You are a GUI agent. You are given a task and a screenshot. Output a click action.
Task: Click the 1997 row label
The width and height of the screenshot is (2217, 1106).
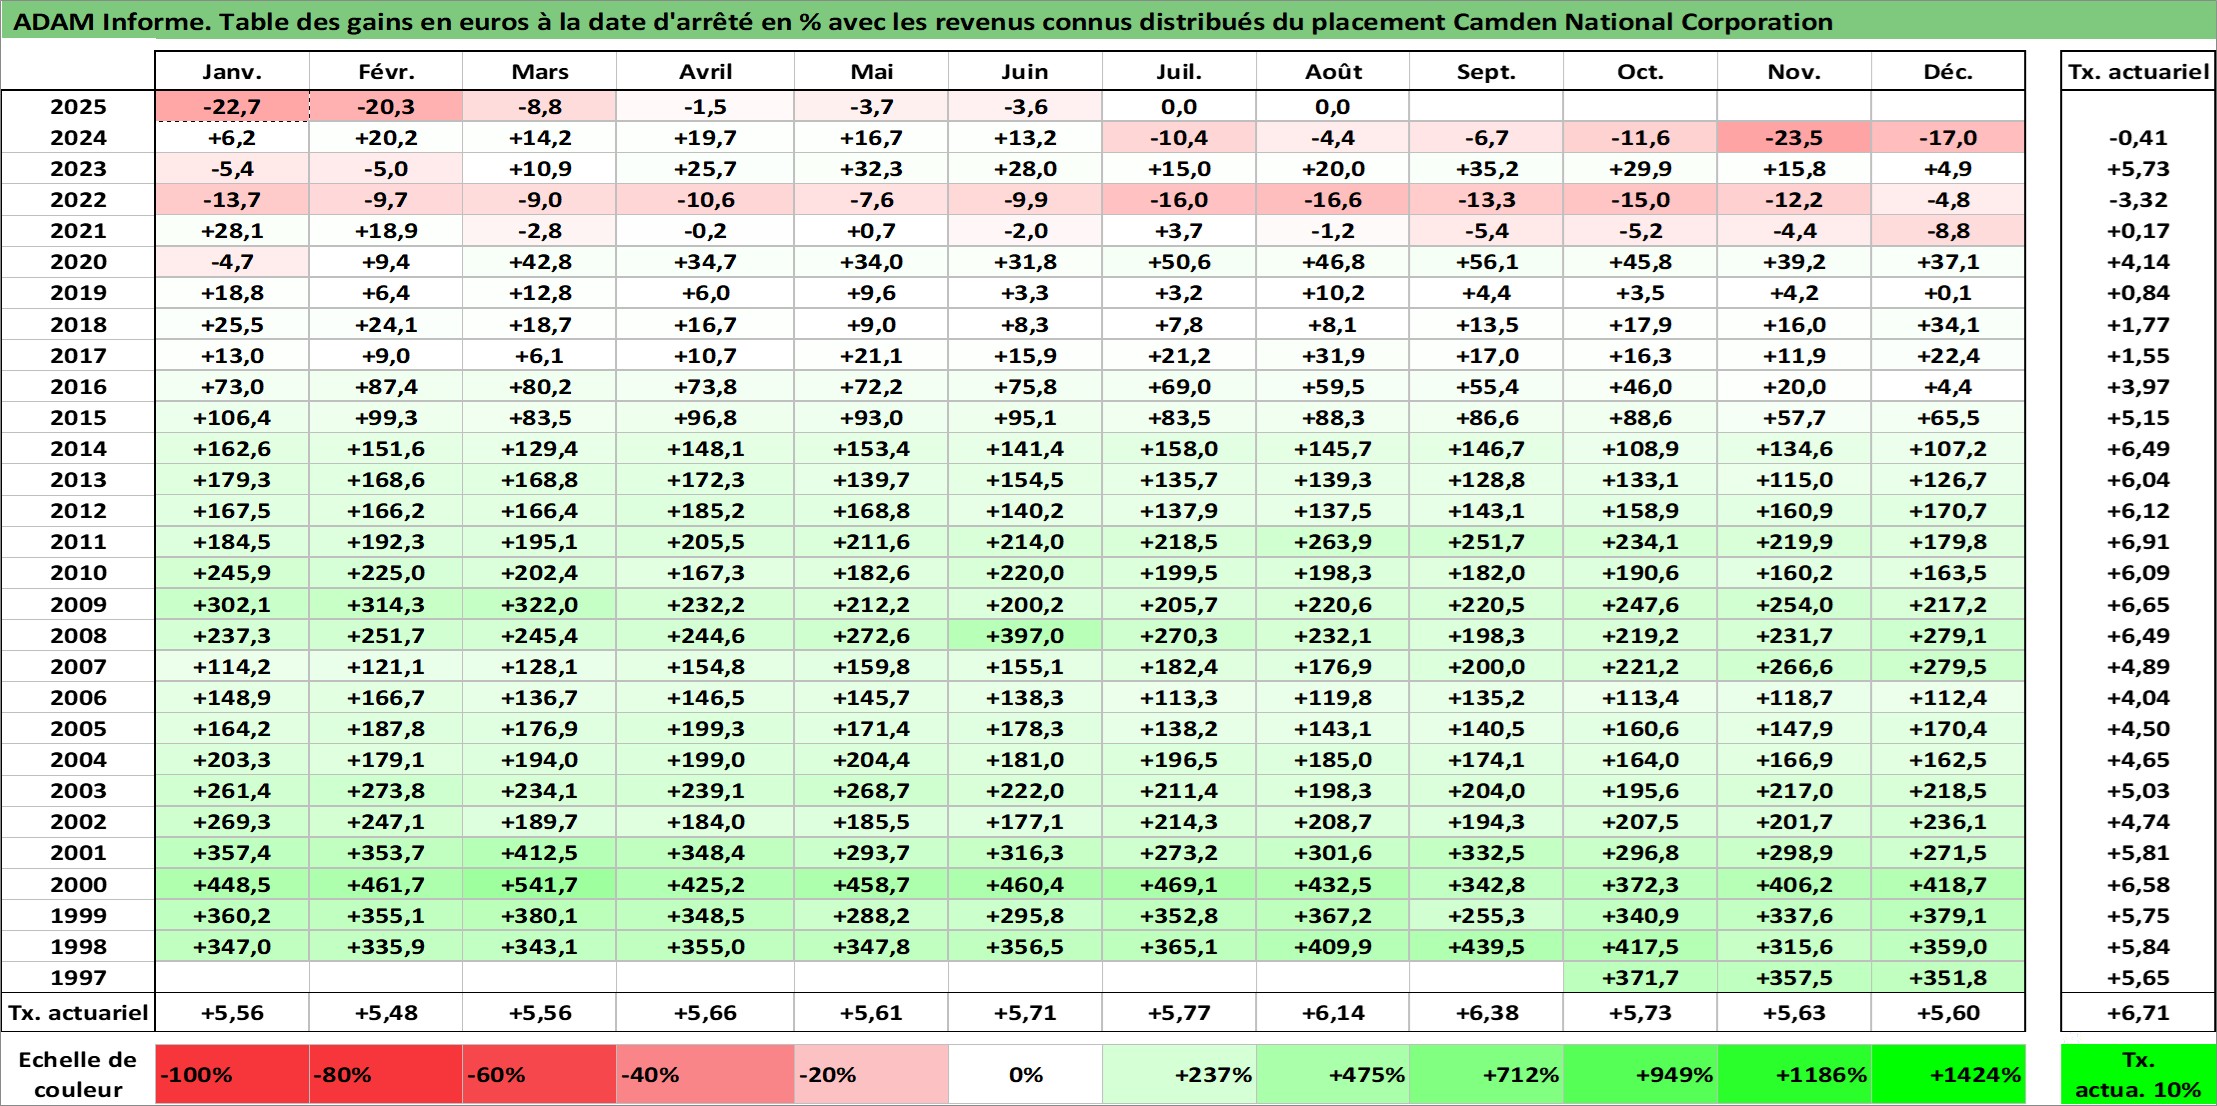coord(78,978)
